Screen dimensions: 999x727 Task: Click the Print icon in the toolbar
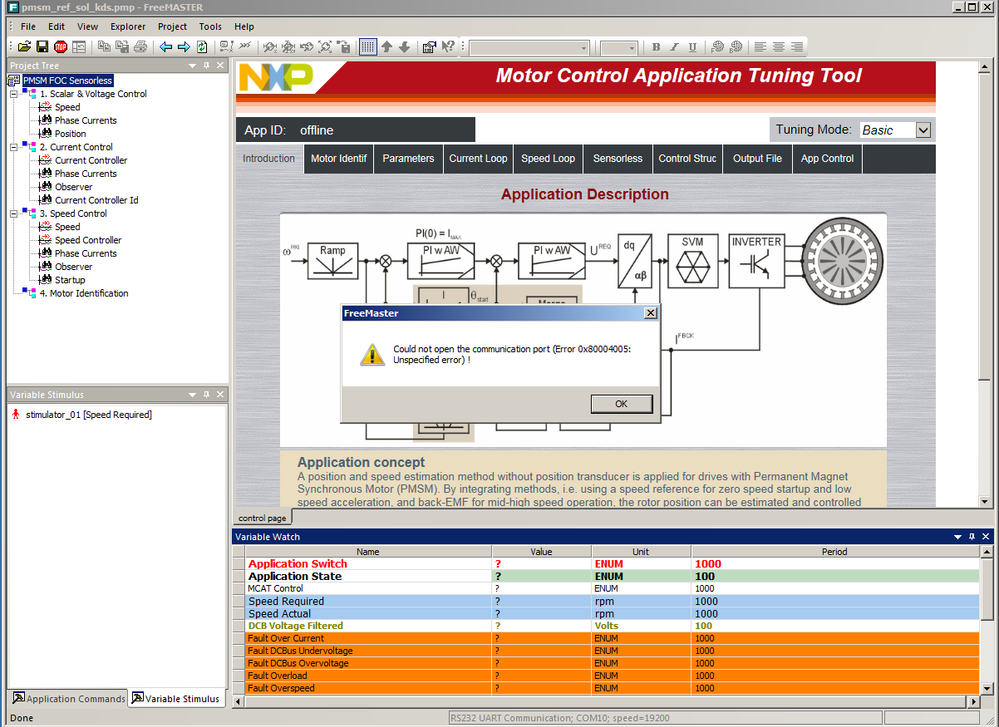140,47
